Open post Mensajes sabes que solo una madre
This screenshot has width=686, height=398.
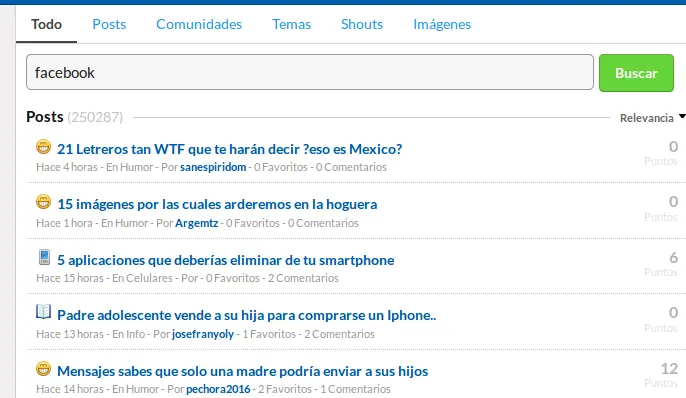click(243, 371)
